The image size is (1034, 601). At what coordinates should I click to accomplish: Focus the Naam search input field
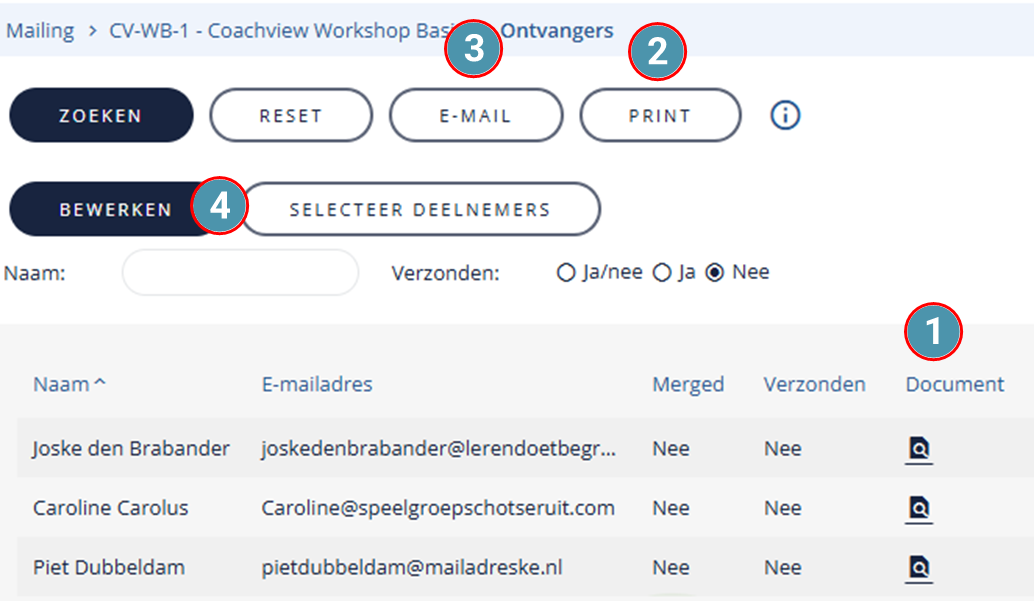[240, 272]
